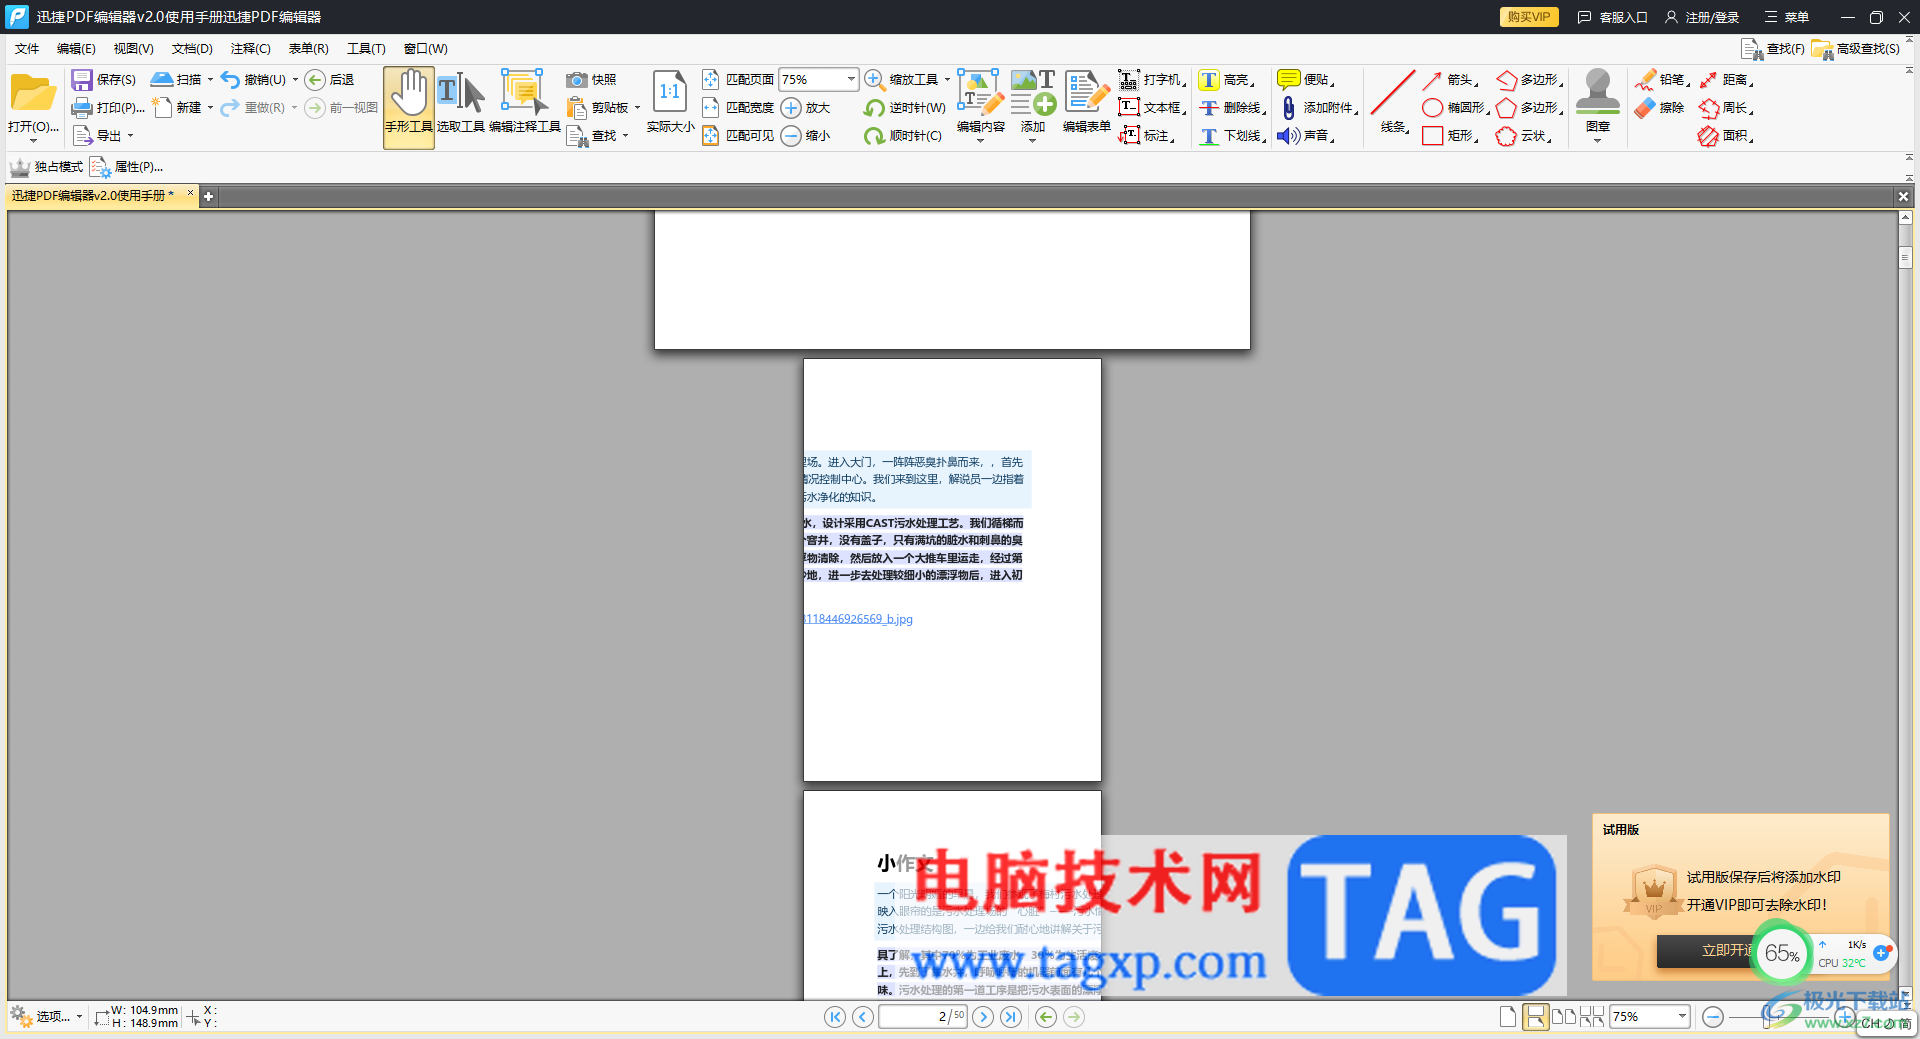This screenshot has height=1039, width=1920.
Task: Set view to 实际大小 actual size
Action: coord(670,103)
